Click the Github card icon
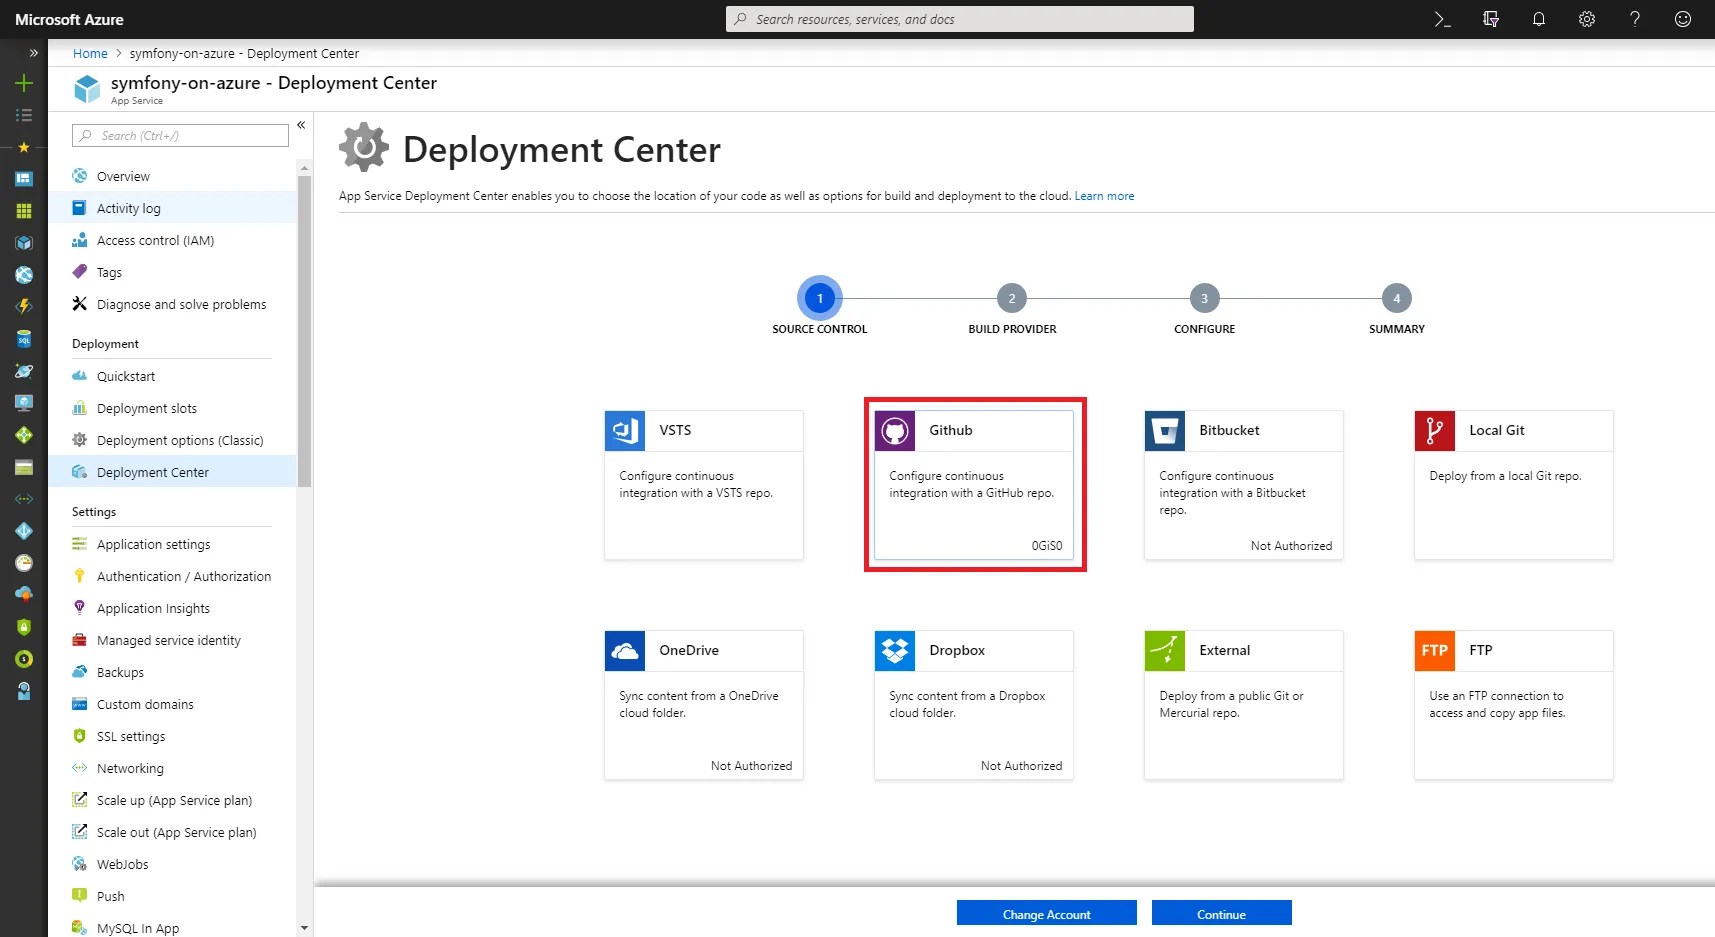1715x937 pixels. click(895, 431)
